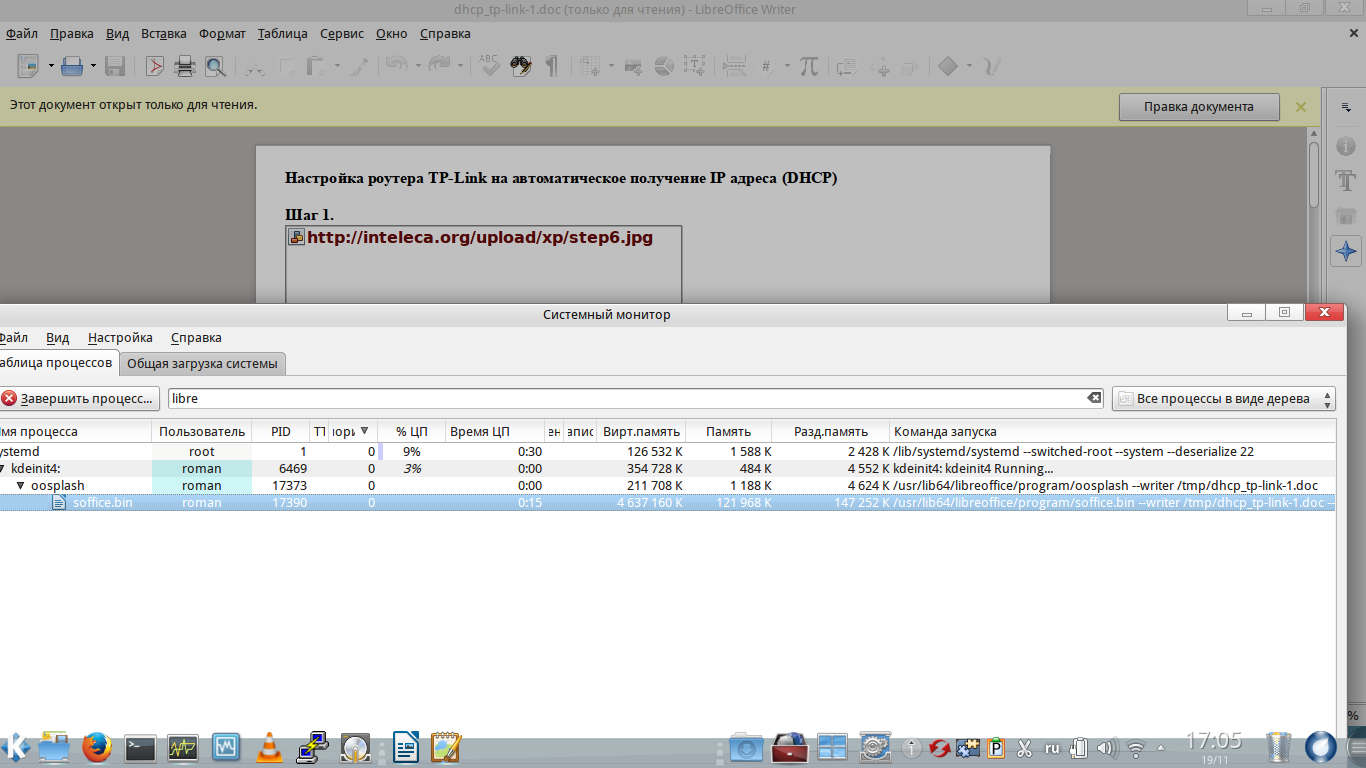Screen dimensions: 1366x768
Task: Click the Insert Formula pi icon
Action: (809, 66)
